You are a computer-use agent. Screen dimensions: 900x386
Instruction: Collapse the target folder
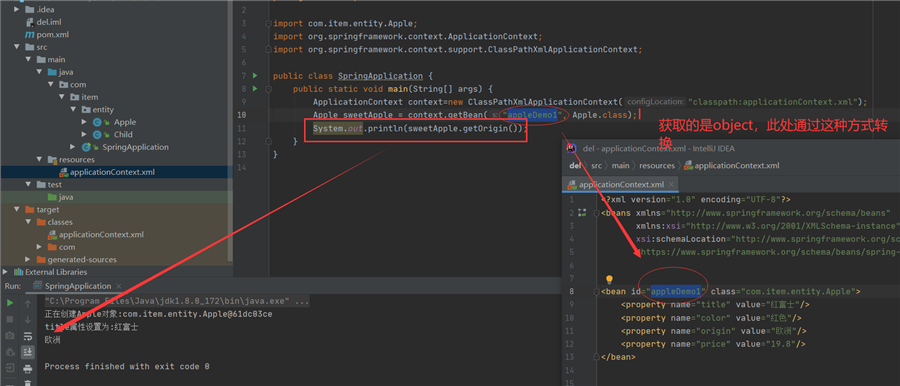16,210
